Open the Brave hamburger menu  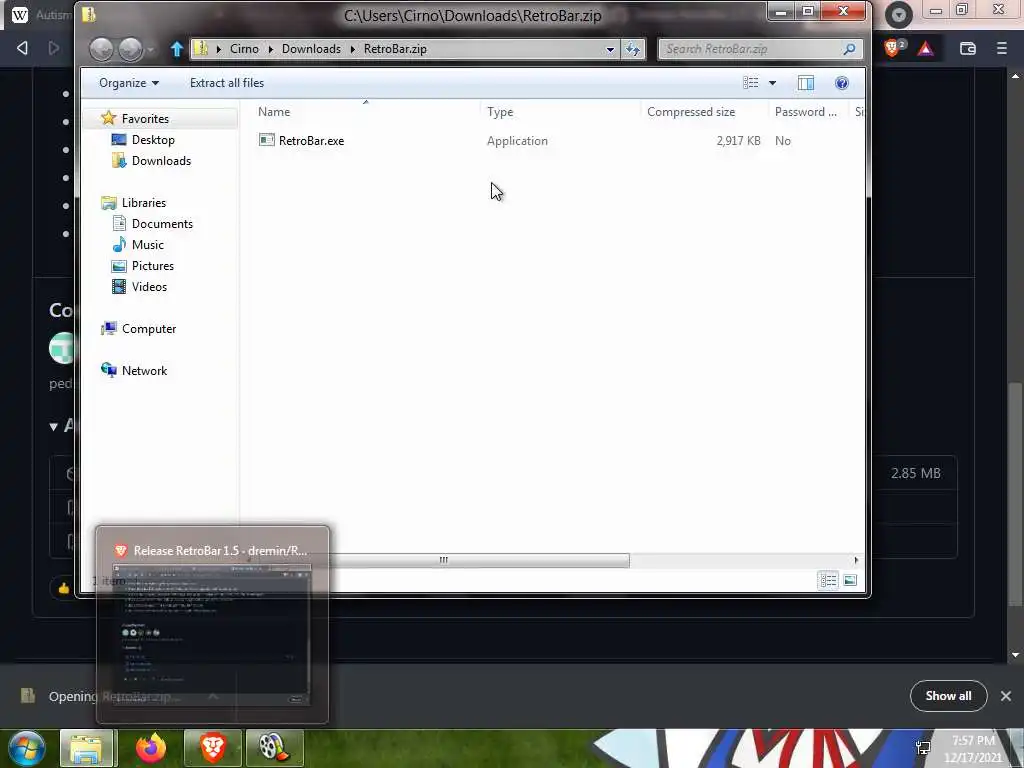(1002, 48)
